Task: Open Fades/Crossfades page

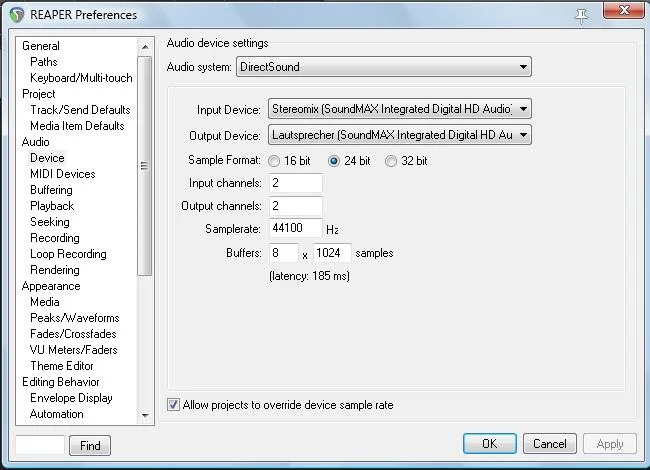Action: (73, 334)
